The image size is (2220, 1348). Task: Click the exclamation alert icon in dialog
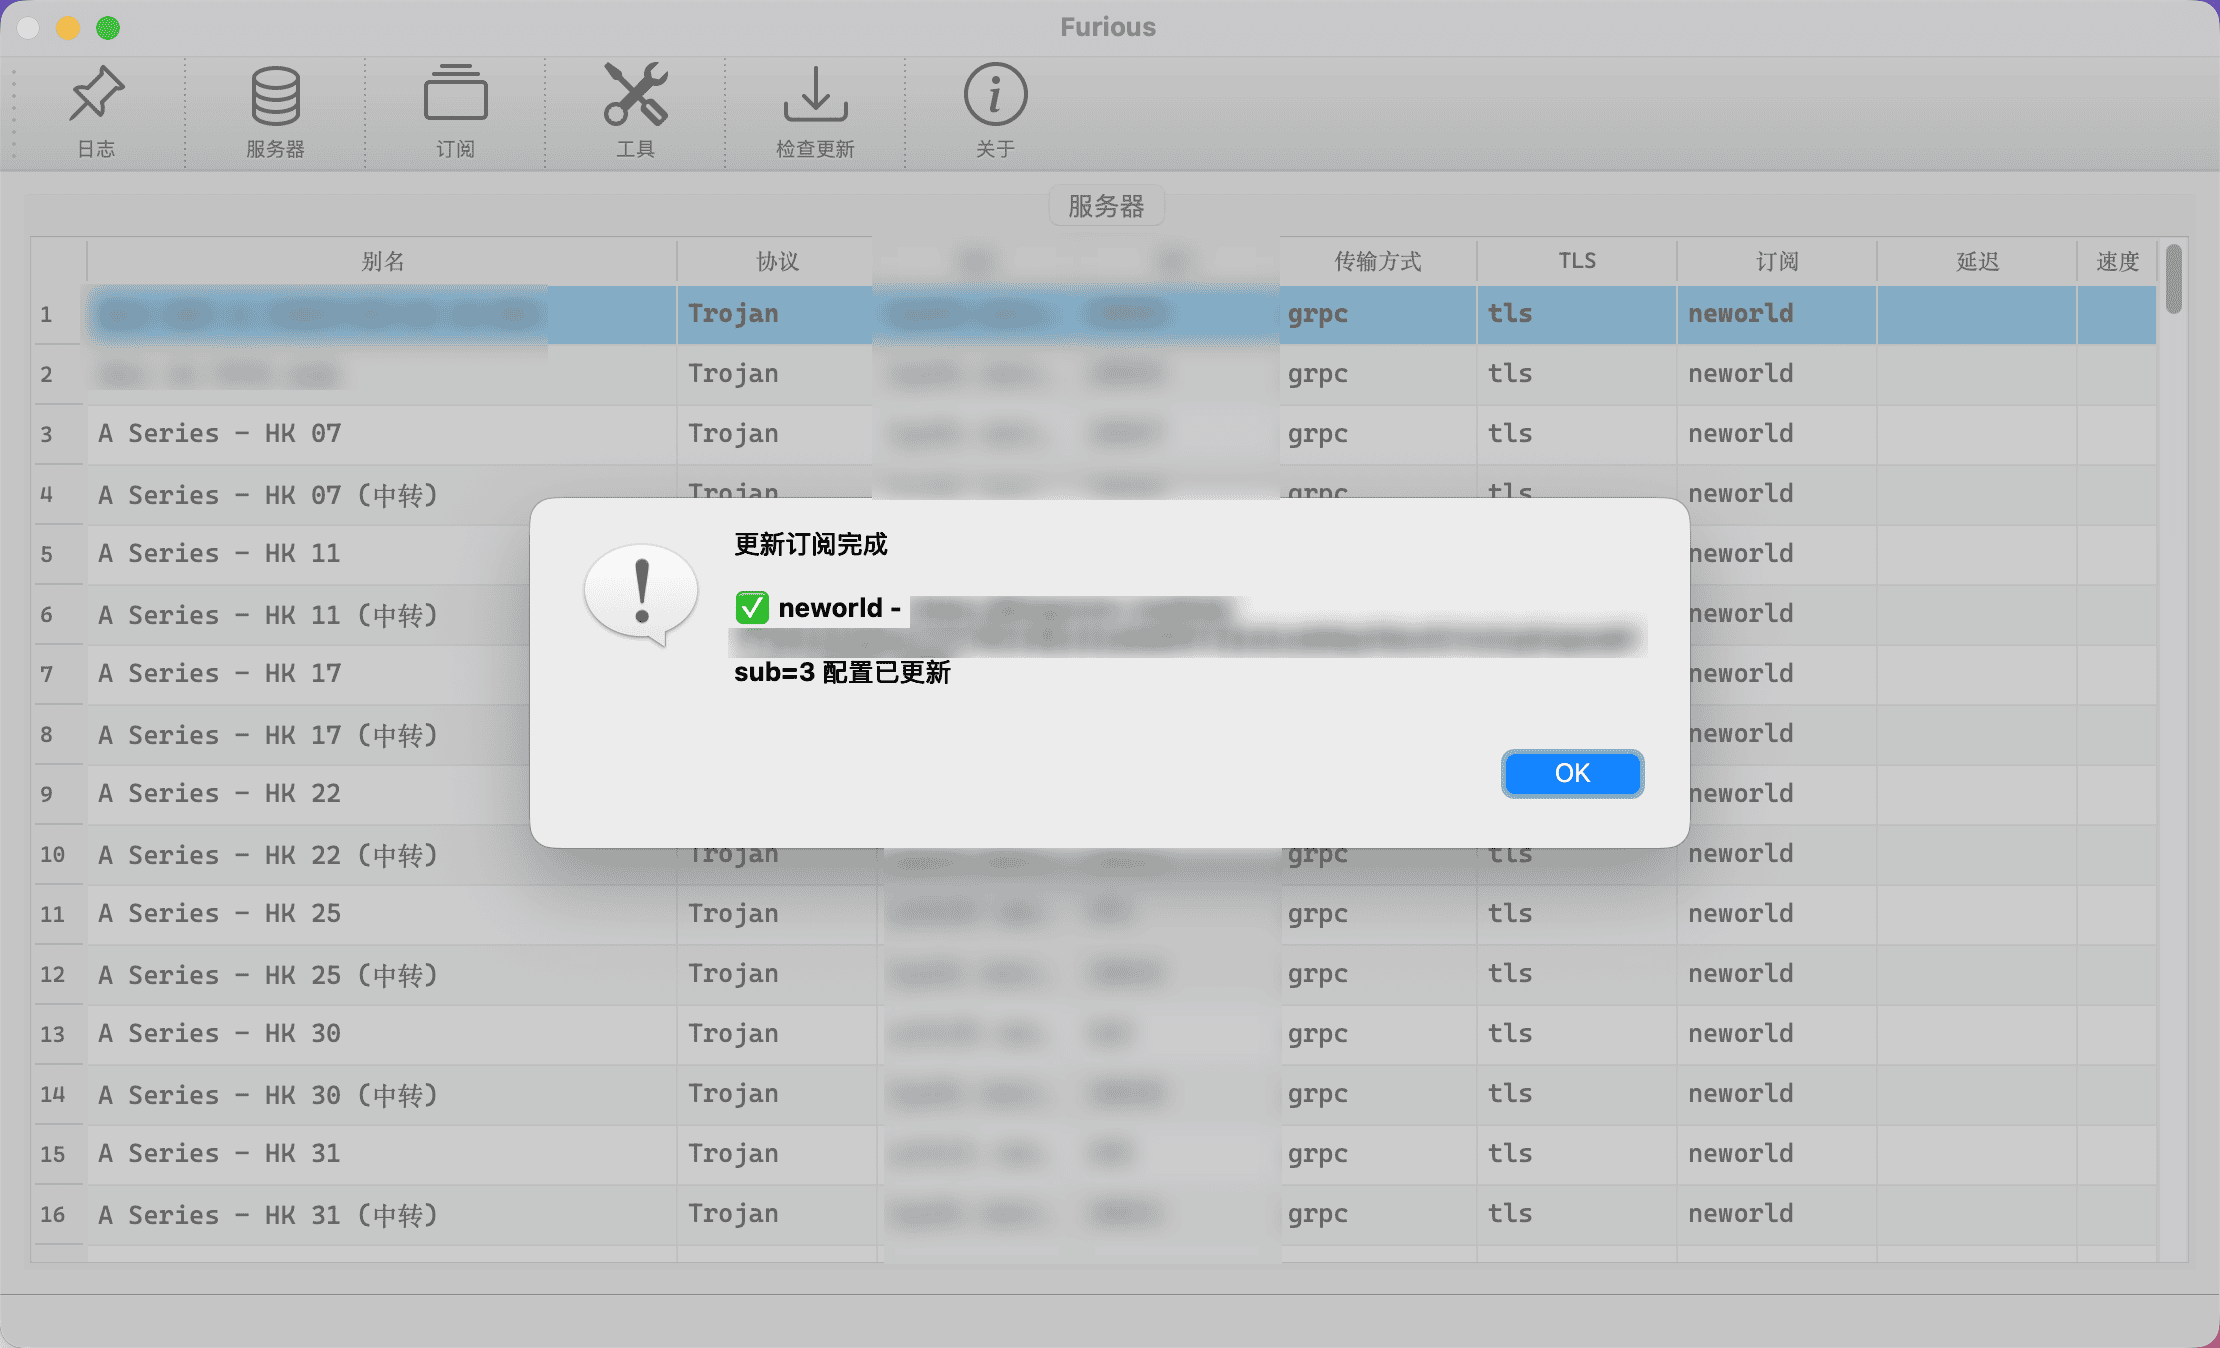pyautogui.click(x=641, y=593)
